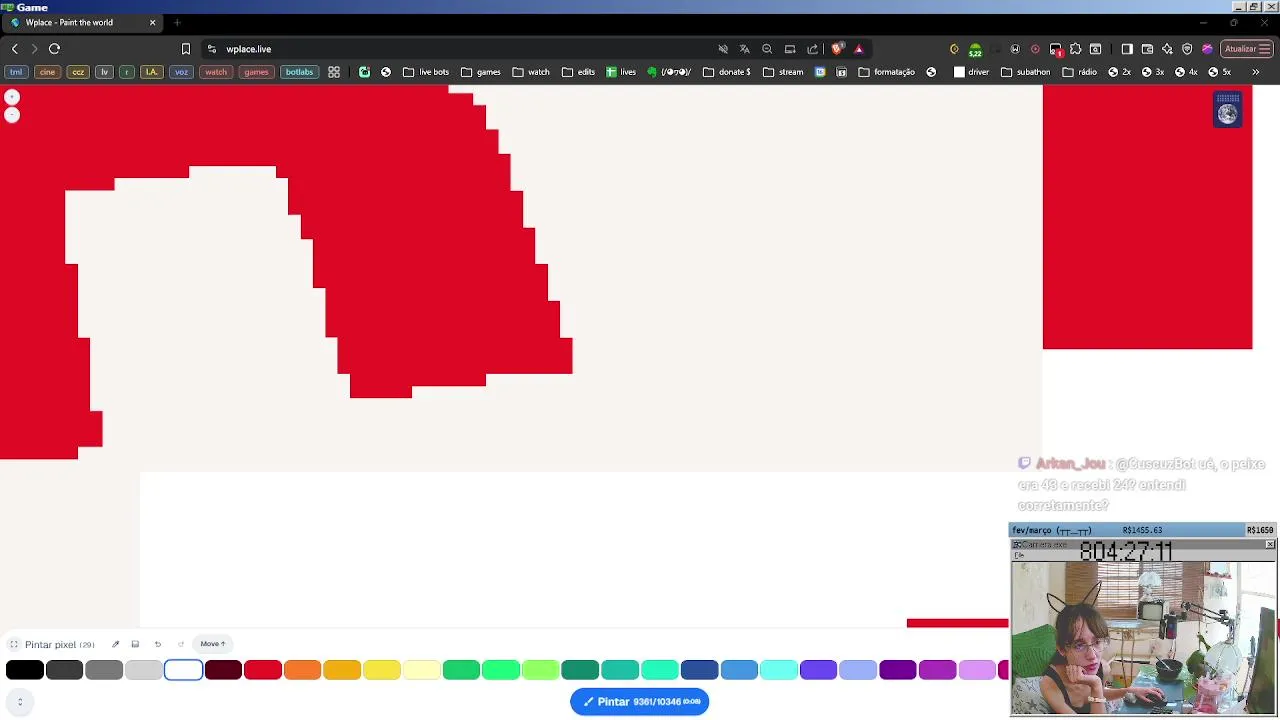
Task: Open the Brave wallet icon
Action: click(x=1147, y=49)
